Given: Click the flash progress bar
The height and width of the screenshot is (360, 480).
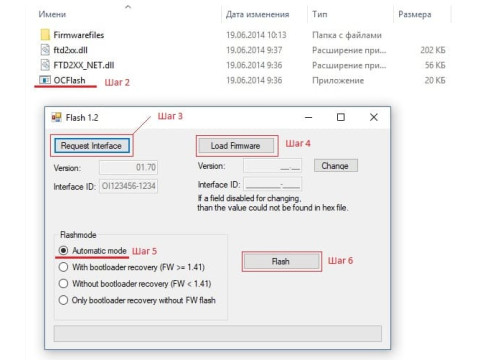Looking at the screenshot, I should point(218,334).
